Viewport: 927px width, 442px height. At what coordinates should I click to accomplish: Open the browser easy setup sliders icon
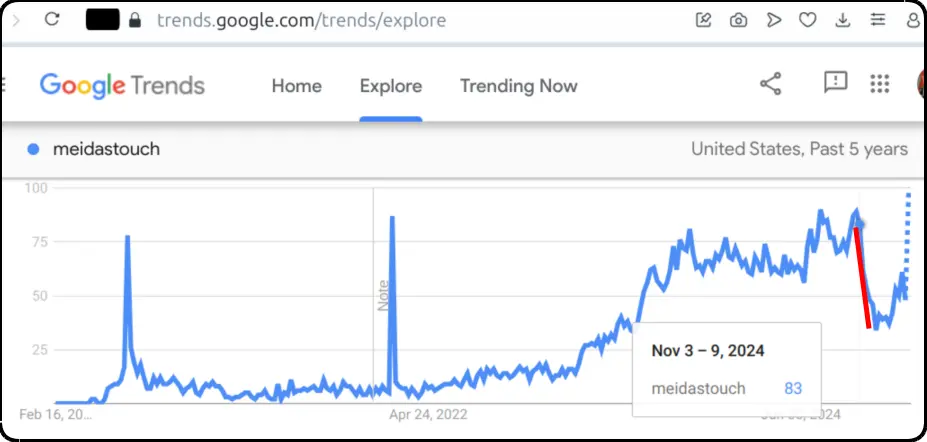(879, 20)
